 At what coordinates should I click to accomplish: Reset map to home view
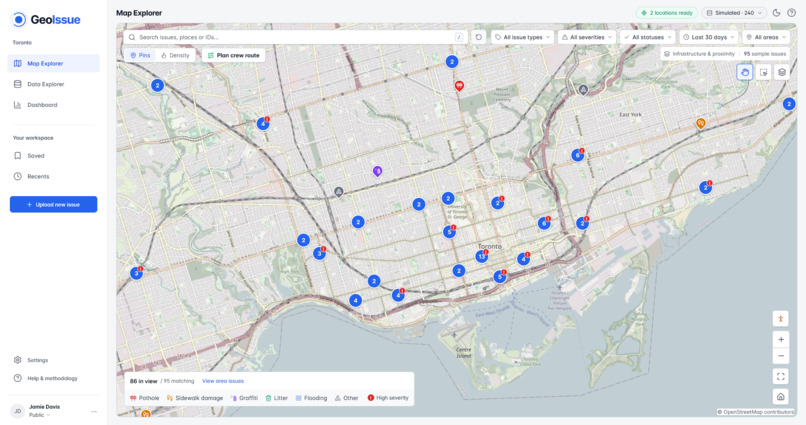781,396
